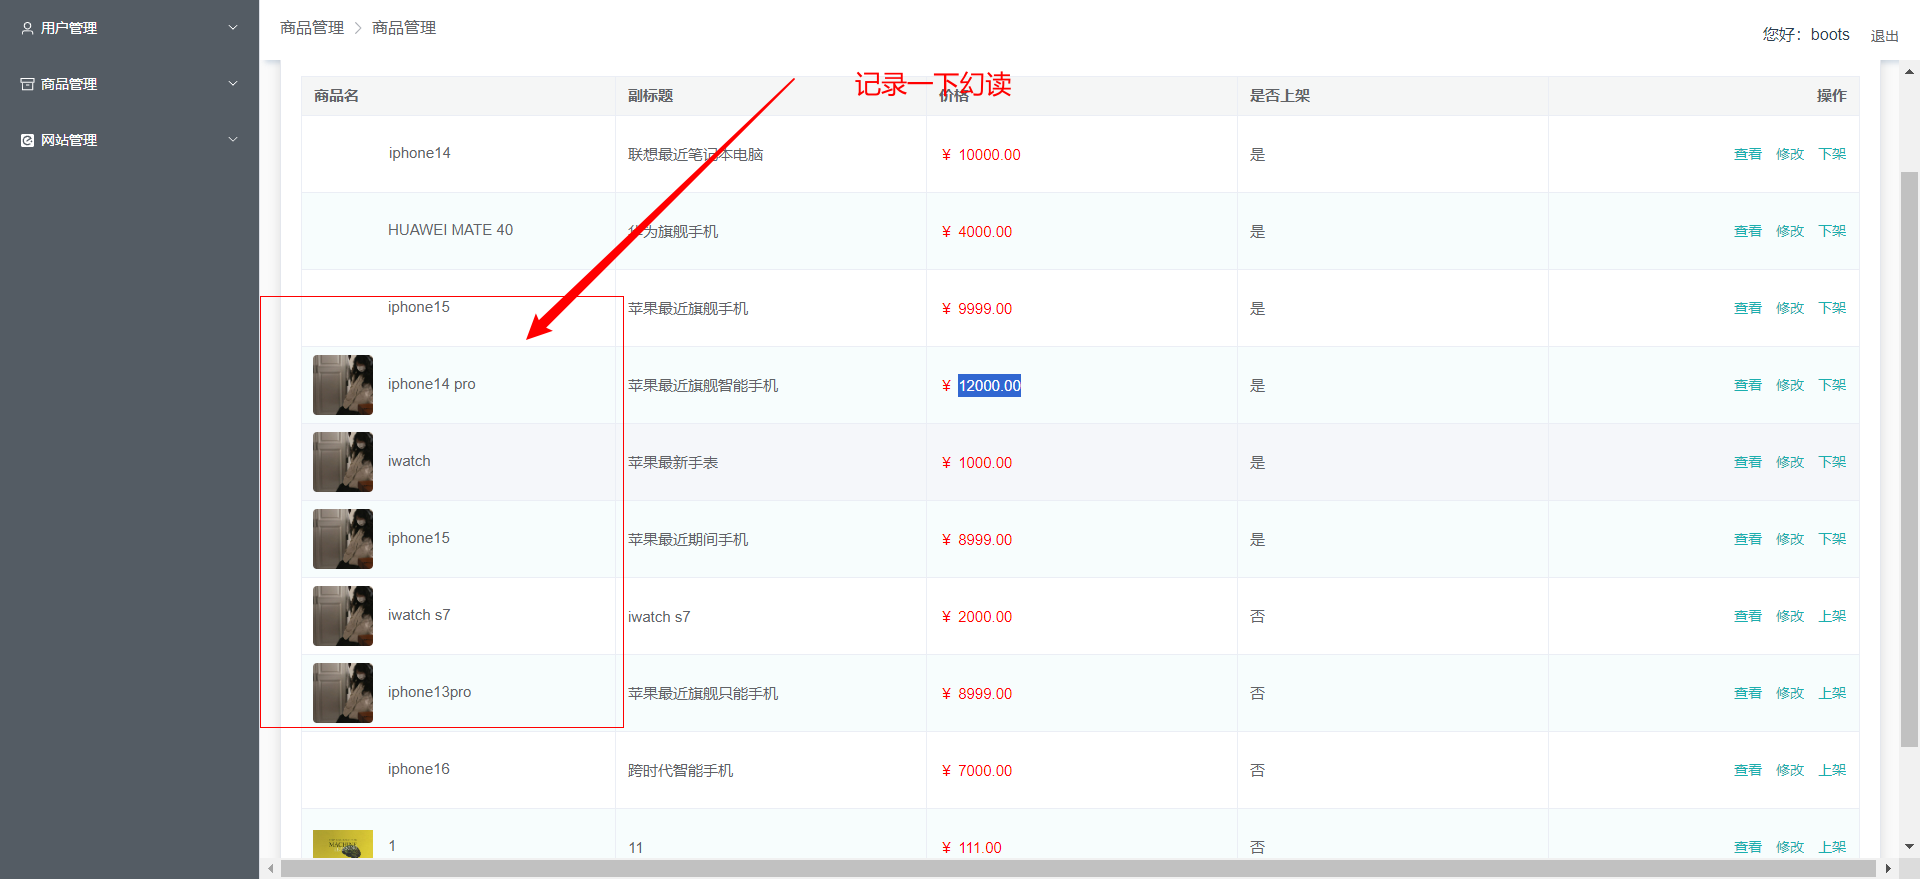Click 查看 for the iwatch s7 row
The width and height of the screenshot is (1920, 879).
(x=1747, y=616)
